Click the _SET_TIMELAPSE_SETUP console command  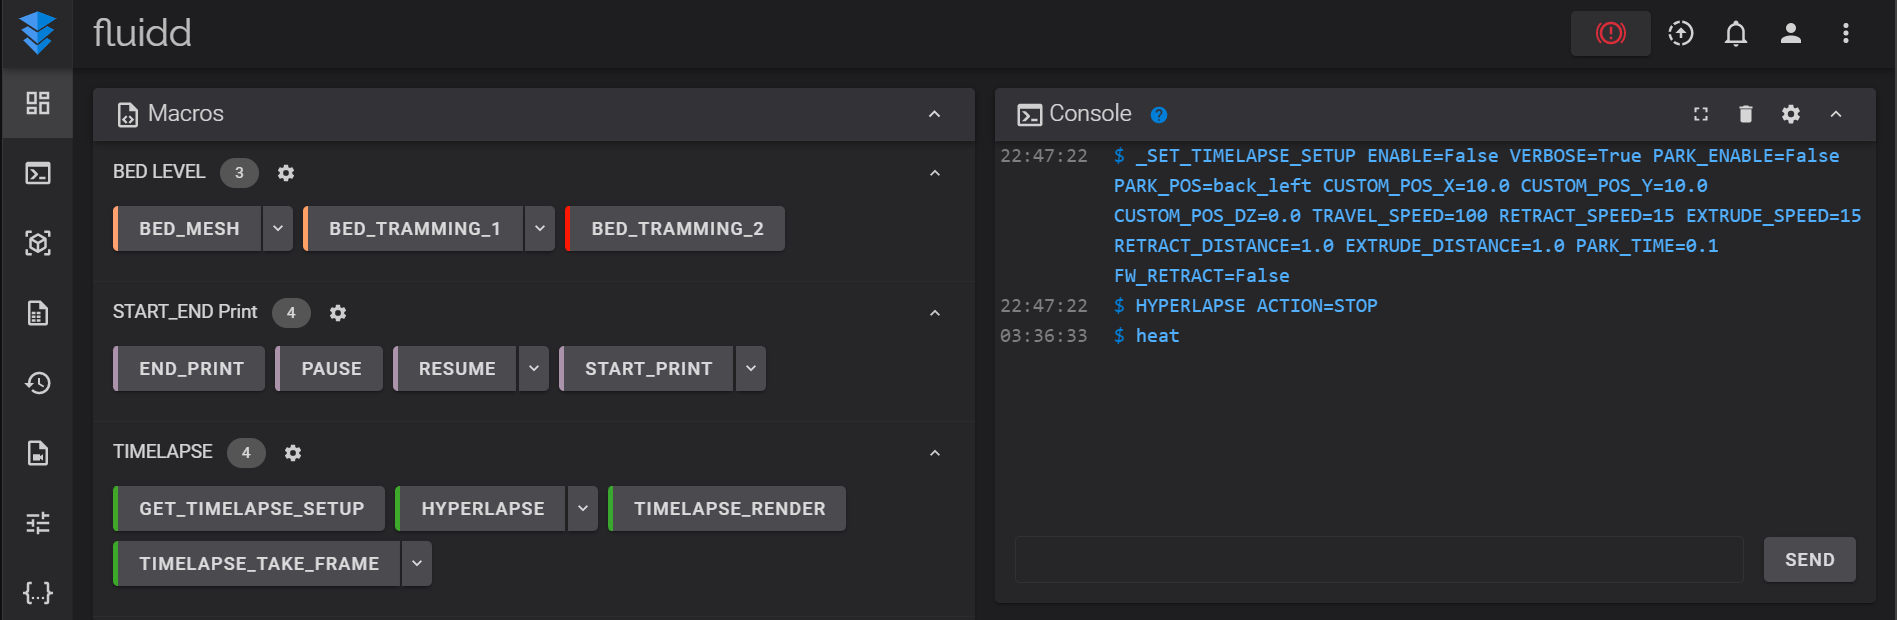1487,216
